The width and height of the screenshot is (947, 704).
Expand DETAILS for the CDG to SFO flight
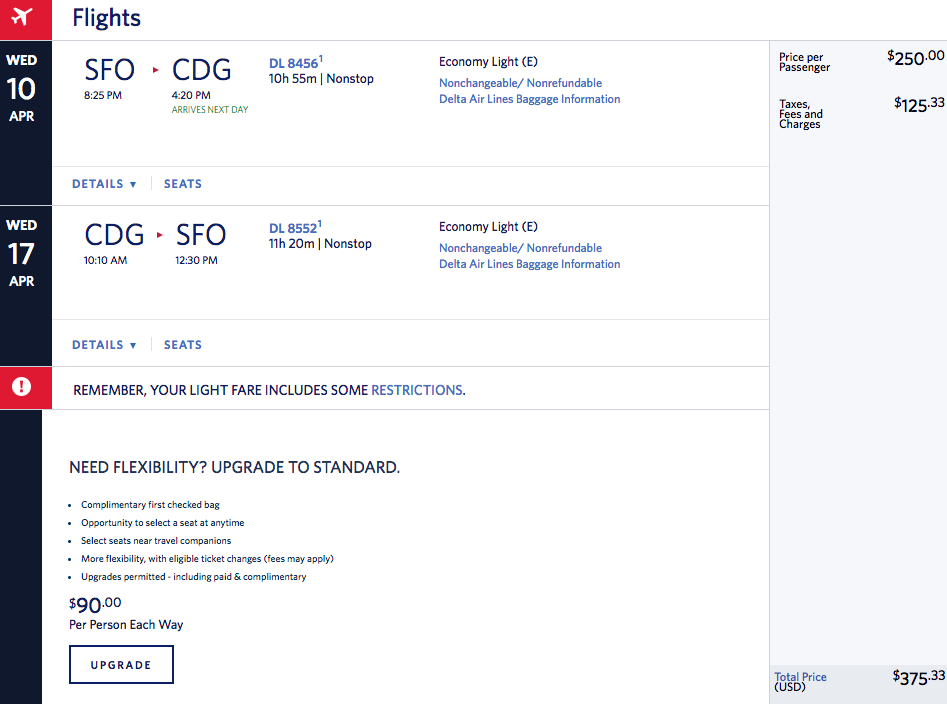(104, 345)
